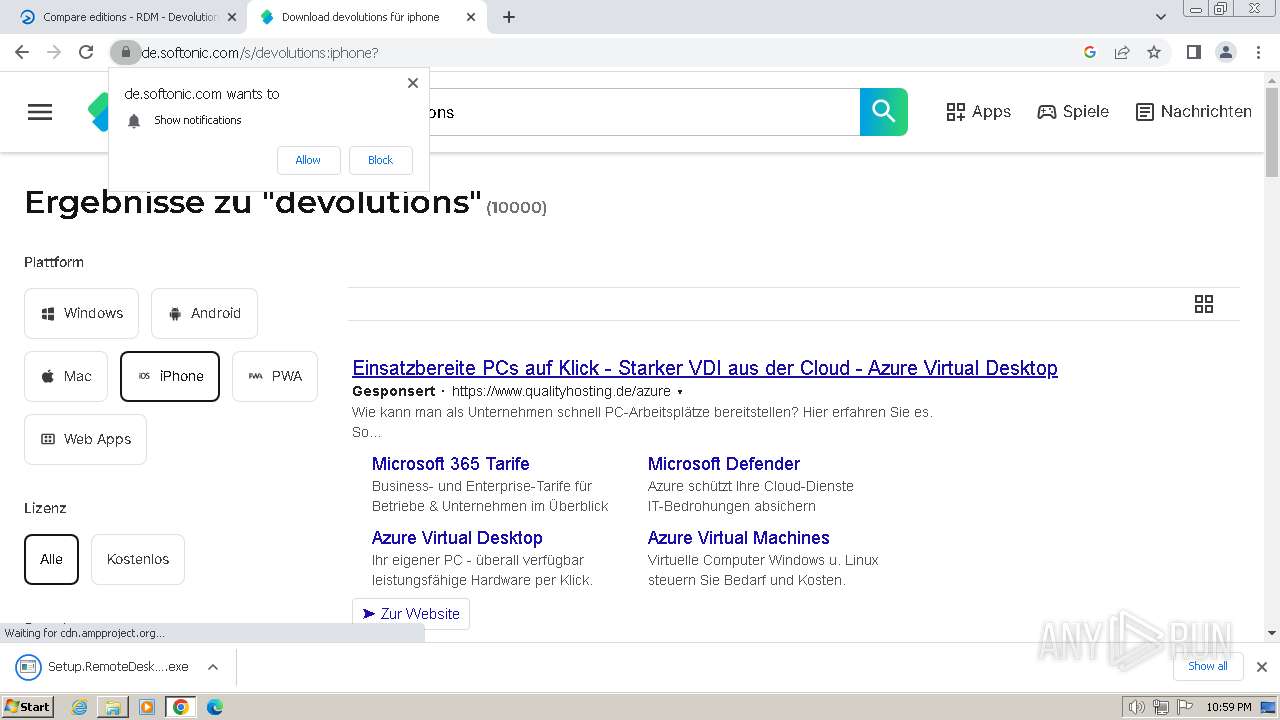Open media player from the taskbar
1280x720 pixels.
(147, 707)
